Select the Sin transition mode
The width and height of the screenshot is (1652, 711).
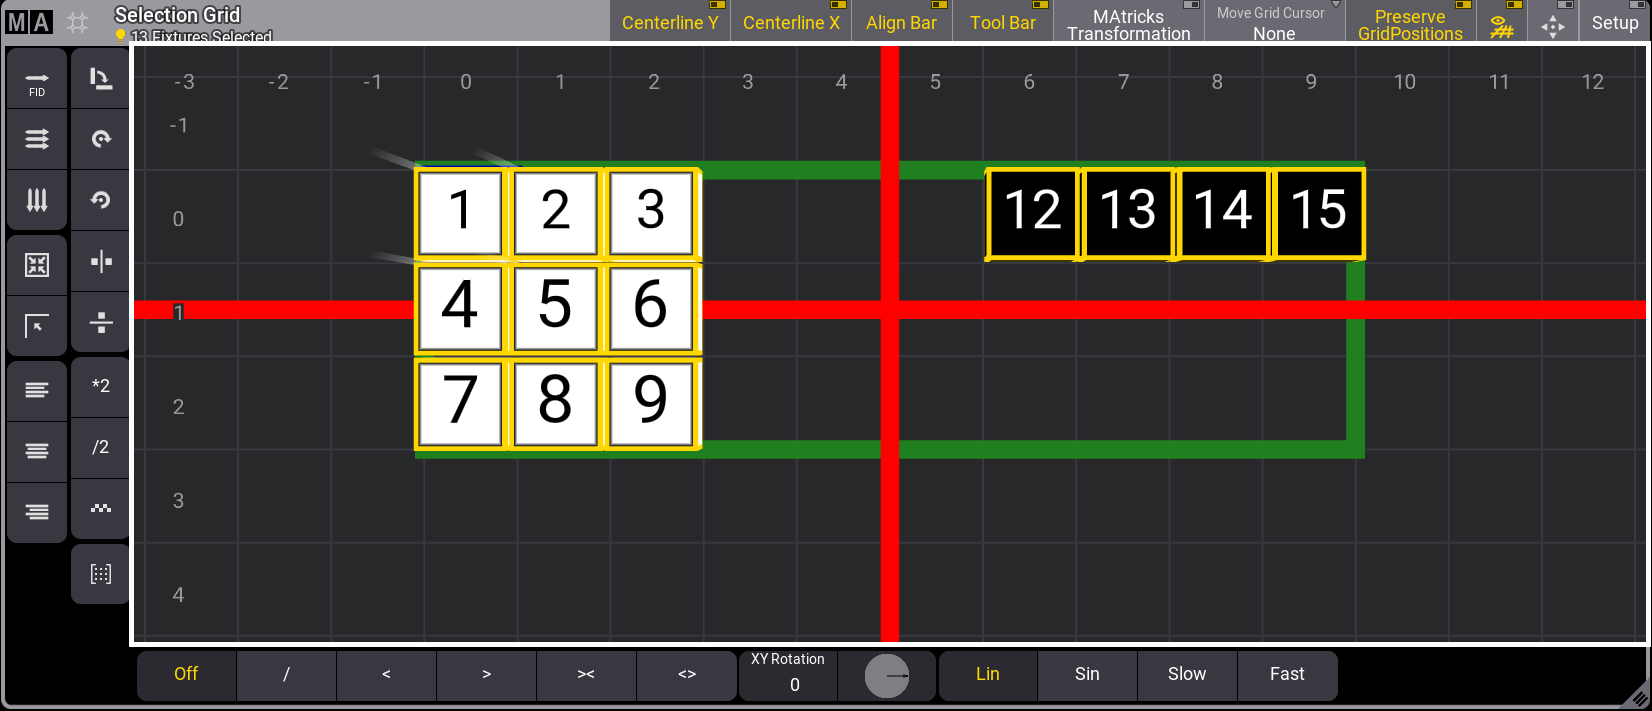[x=1087, y=674]
